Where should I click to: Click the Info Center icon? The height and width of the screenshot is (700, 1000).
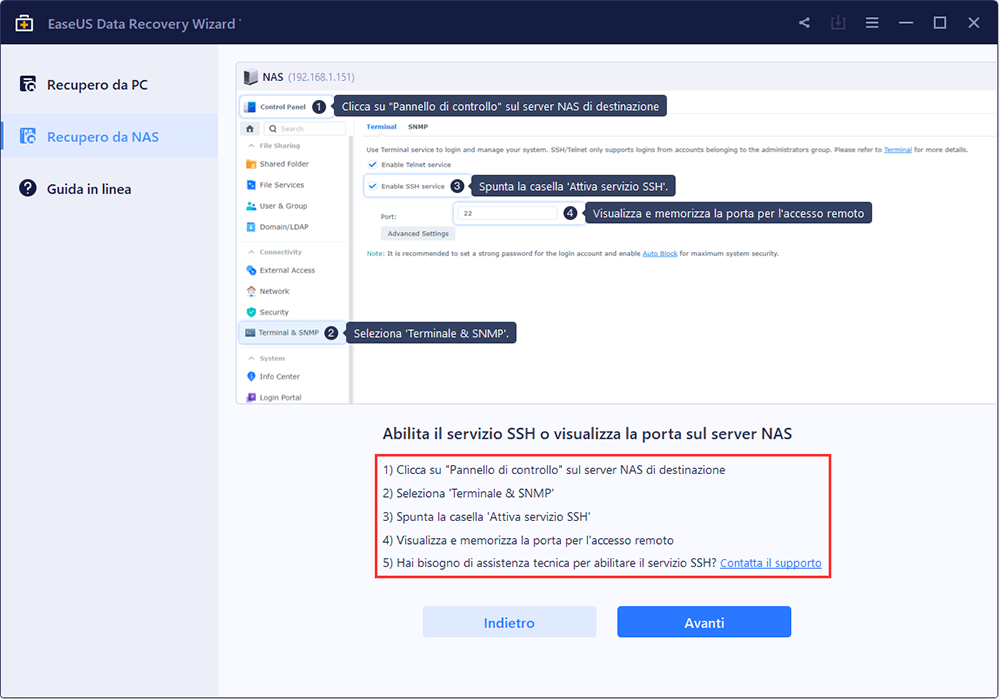pyautogui.click(x=251, y=377)
